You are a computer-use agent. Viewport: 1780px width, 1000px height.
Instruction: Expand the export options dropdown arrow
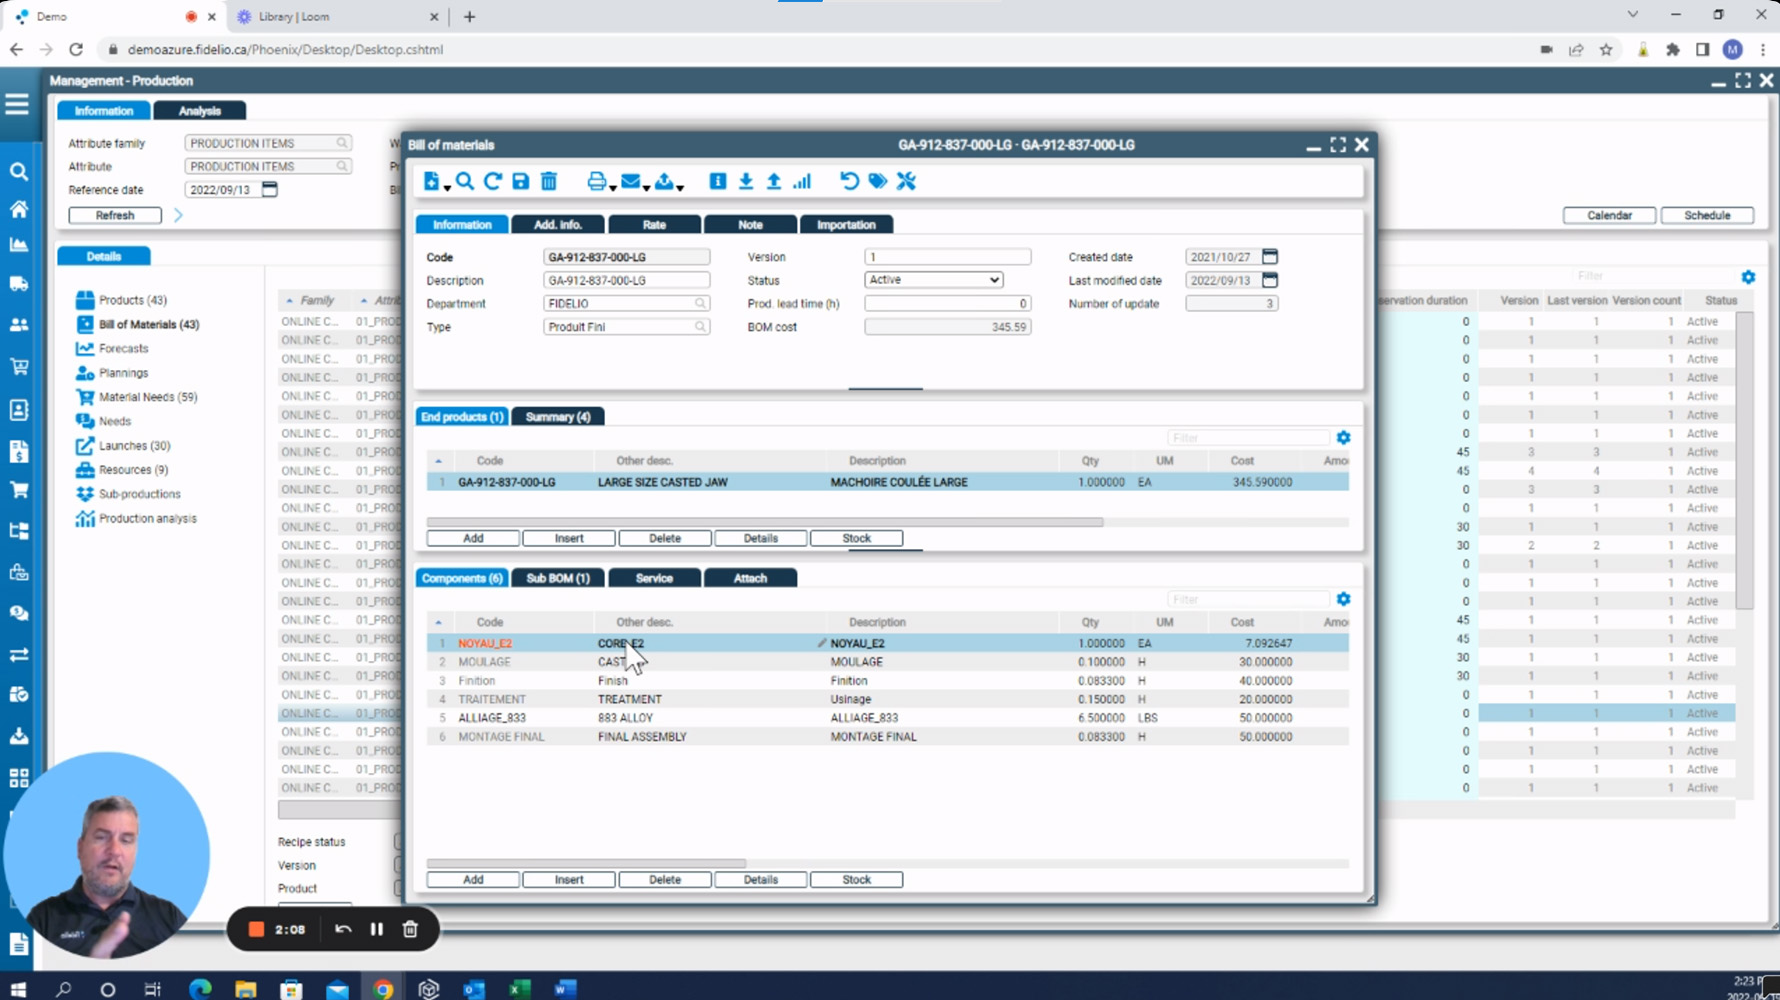click(680, 187)
